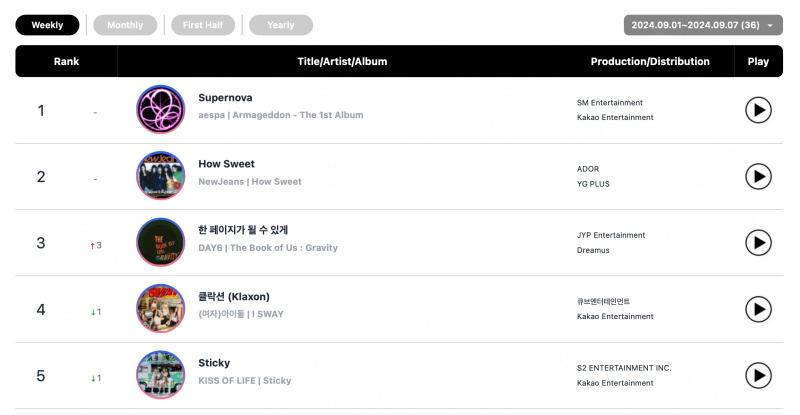800x415 pixels.
Task: Click the Sticky song title link
Action: point(214,363)
